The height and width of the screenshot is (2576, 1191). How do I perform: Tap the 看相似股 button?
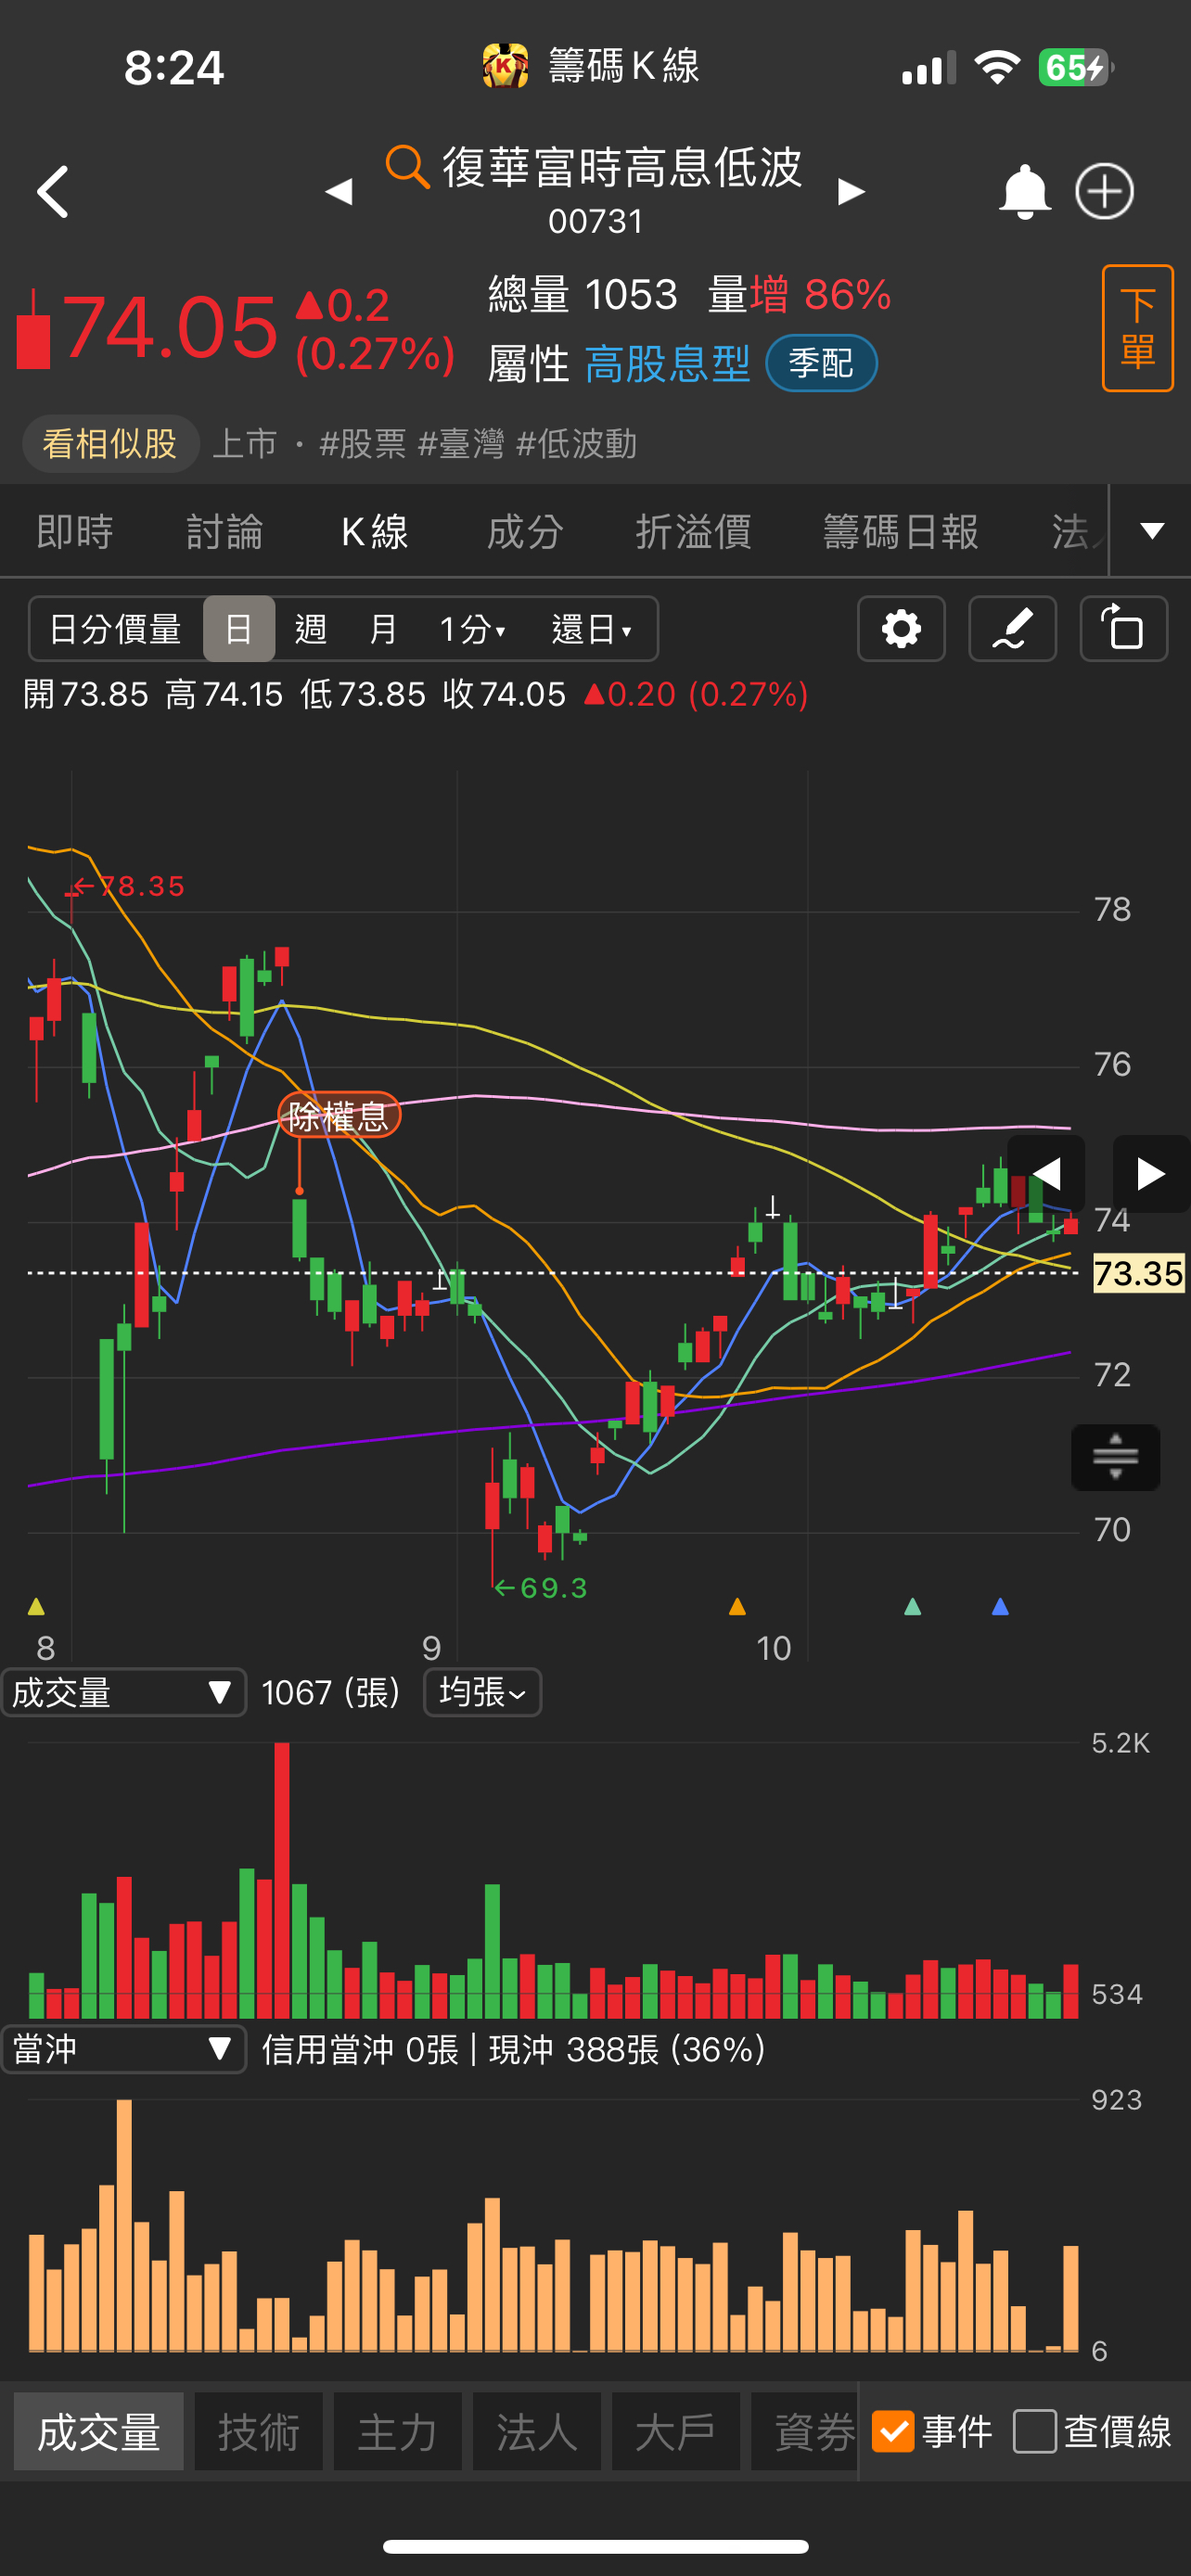click(x=110, y=443)
